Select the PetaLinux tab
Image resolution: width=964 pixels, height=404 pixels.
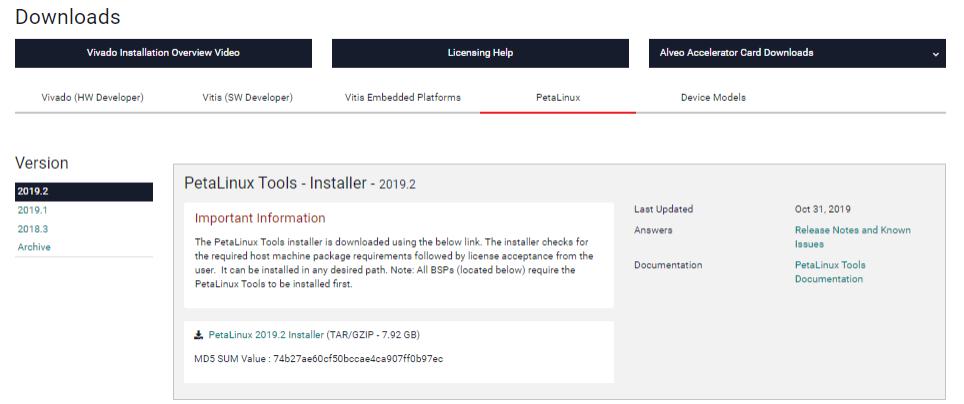click(558, 97)
